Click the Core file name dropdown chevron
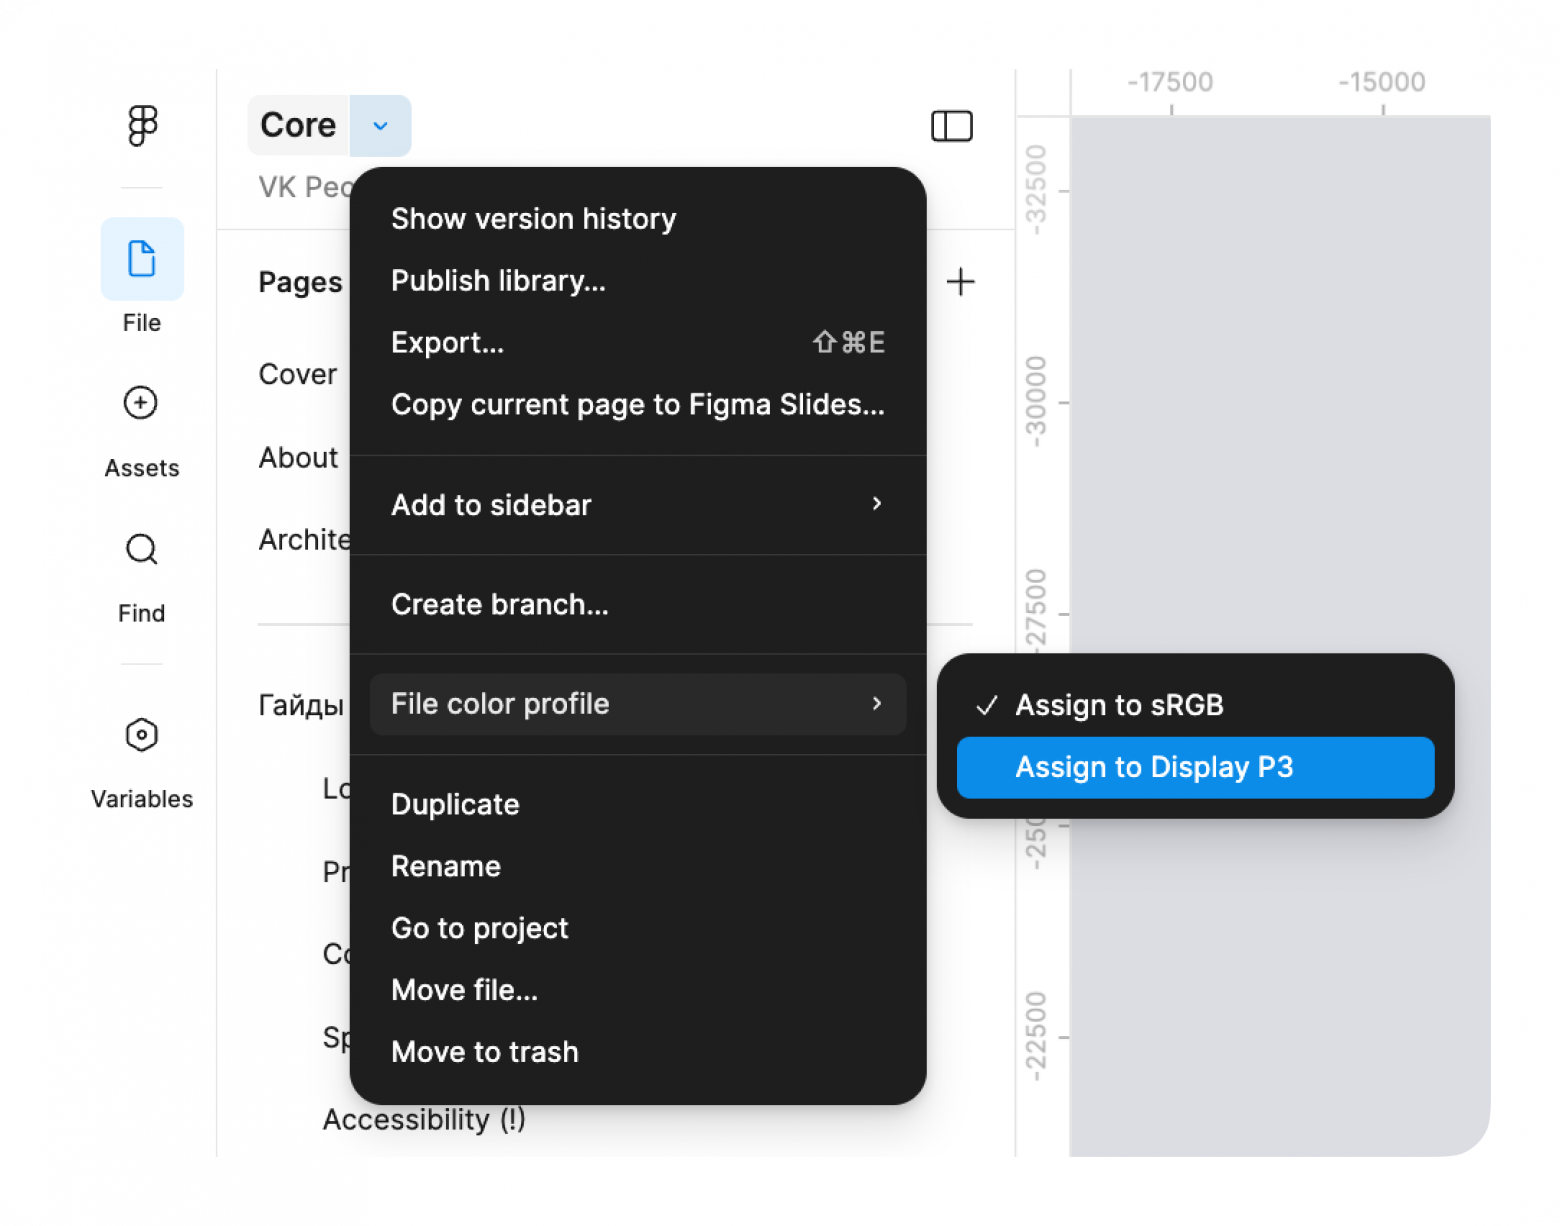This screenshot has width=1560, height=1226. pos(380,126)
